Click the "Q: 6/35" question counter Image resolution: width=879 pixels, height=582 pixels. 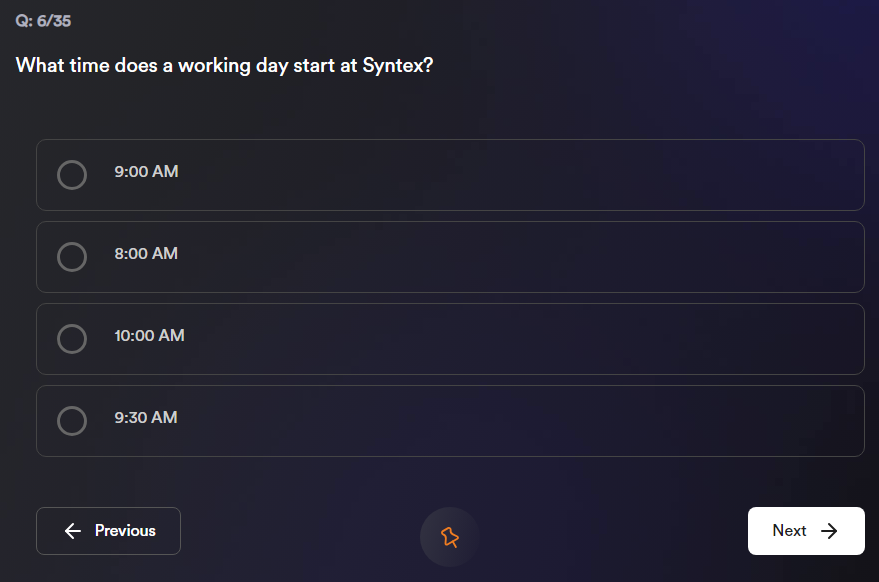pyautogui.click(x=43, y=21)
